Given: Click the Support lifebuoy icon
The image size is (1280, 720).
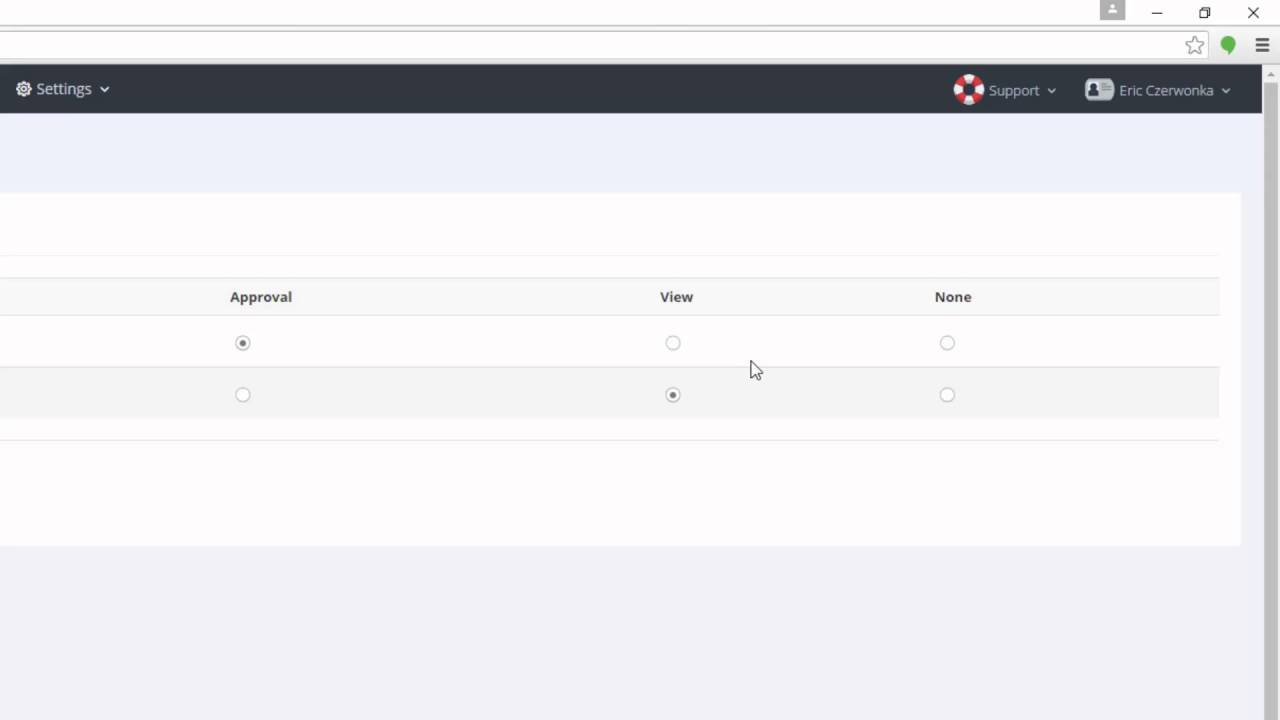Looking at the screenshot, I should 968,90.
